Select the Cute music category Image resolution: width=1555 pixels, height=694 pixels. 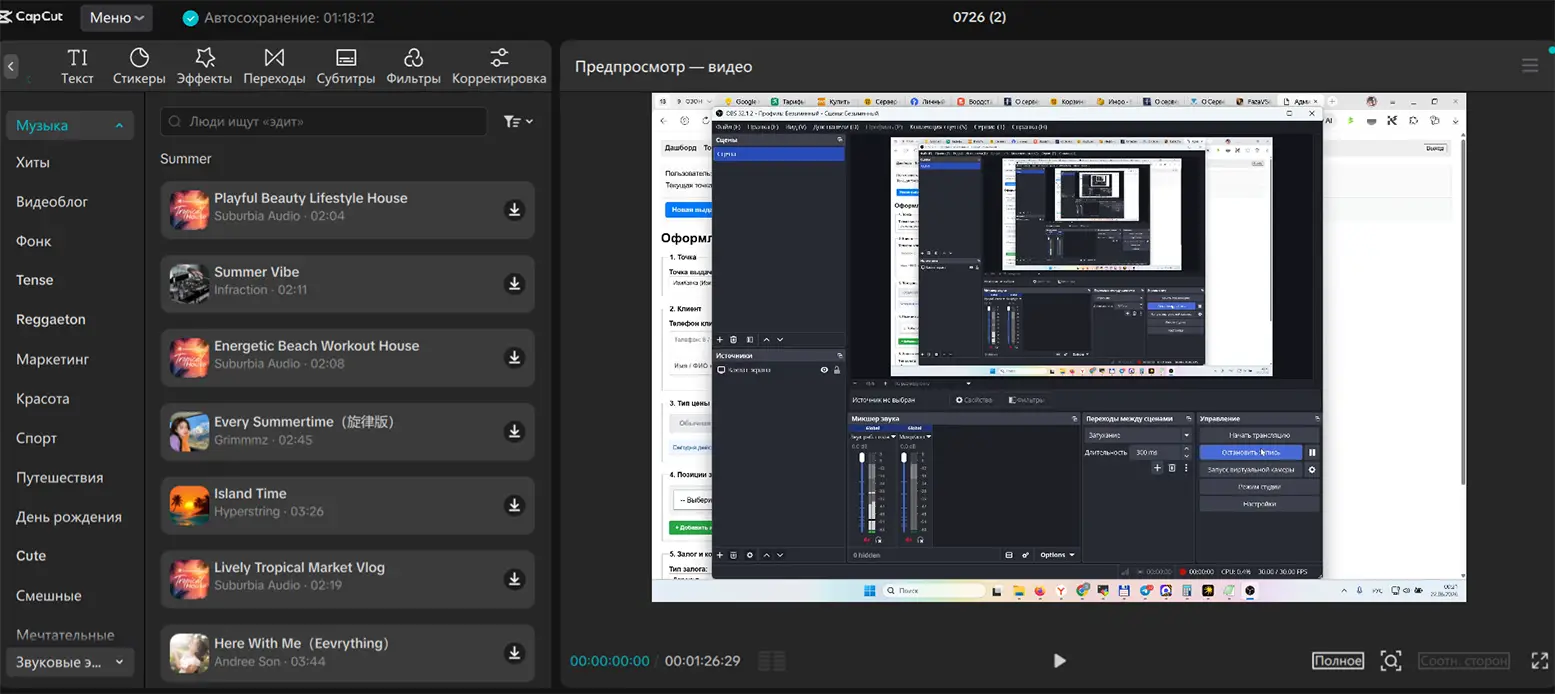click(31, 556)
